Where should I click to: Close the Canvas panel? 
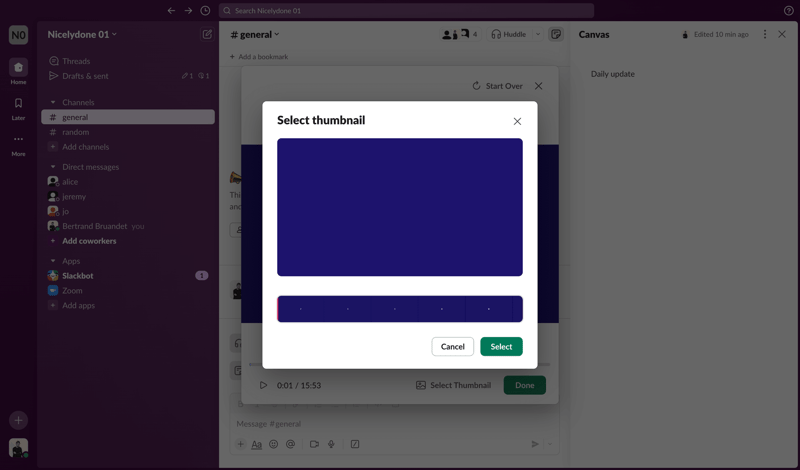tap(782, 34)
